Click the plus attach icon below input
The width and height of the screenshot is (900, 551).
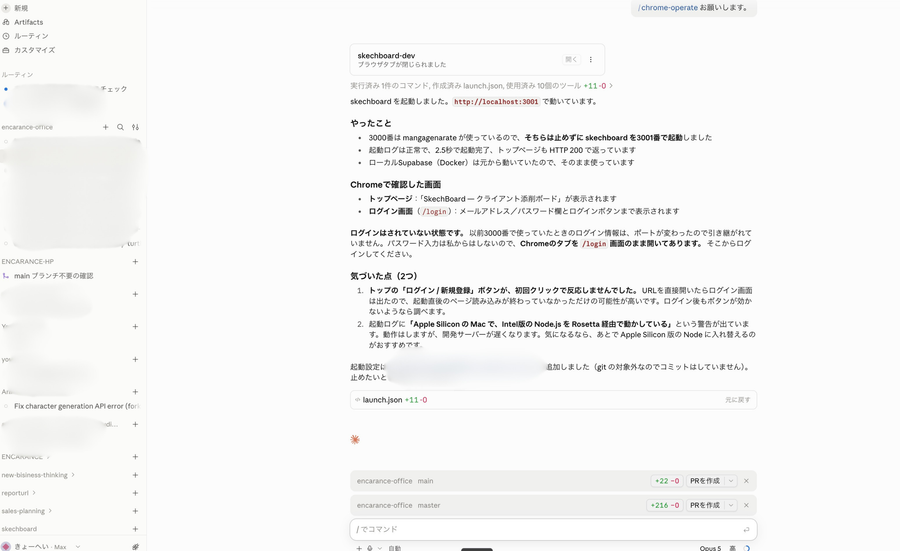point(359,548)
